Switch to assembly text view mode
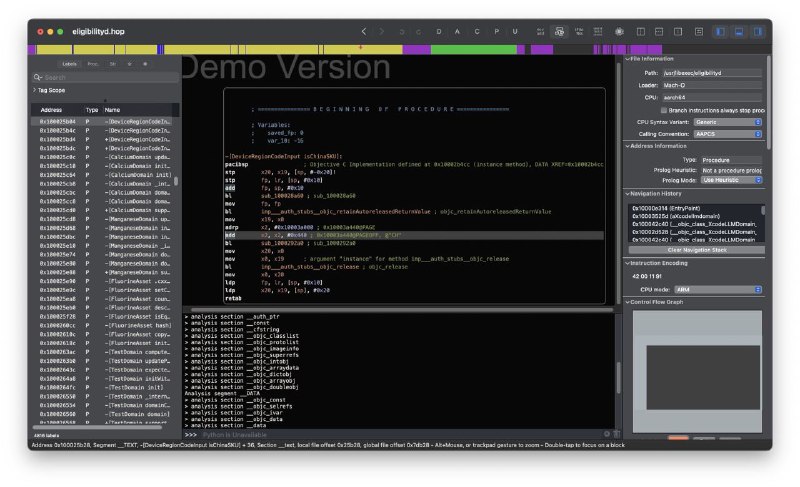Viewport: 800px width, 487px height. (540, 32)
